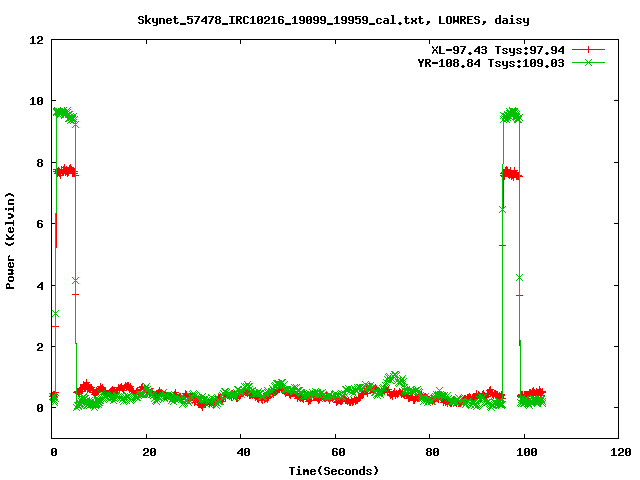Select legend entry 'YR-108.84 Tsys:109.03'

click(491, 63)
